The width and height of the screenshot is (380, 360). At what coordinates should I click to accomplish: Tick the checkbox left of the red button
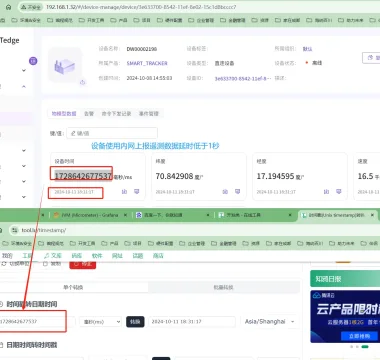pos(46,264)
